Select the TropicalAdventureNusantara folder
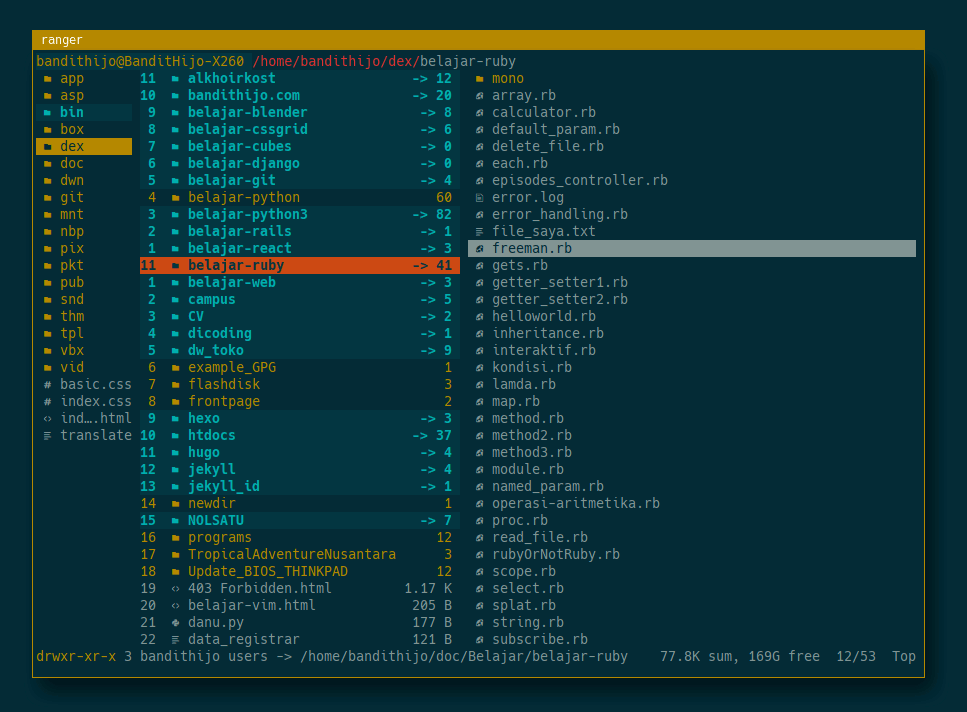967x712 pixels. point(291,555)
